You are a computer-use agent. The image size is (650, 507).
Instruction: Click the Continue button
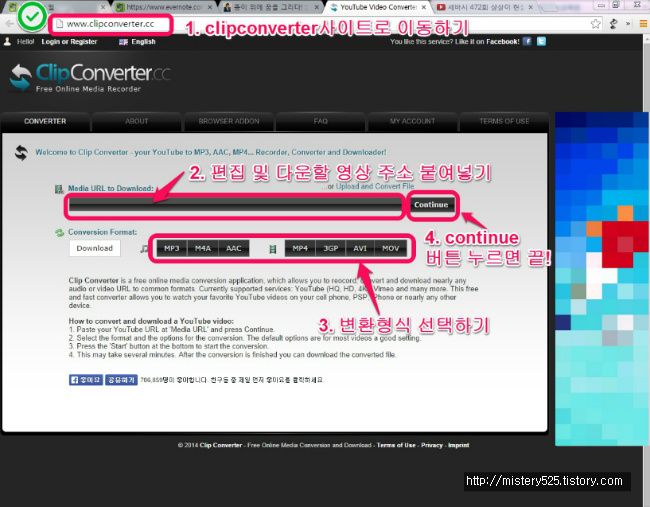[431, 205]
